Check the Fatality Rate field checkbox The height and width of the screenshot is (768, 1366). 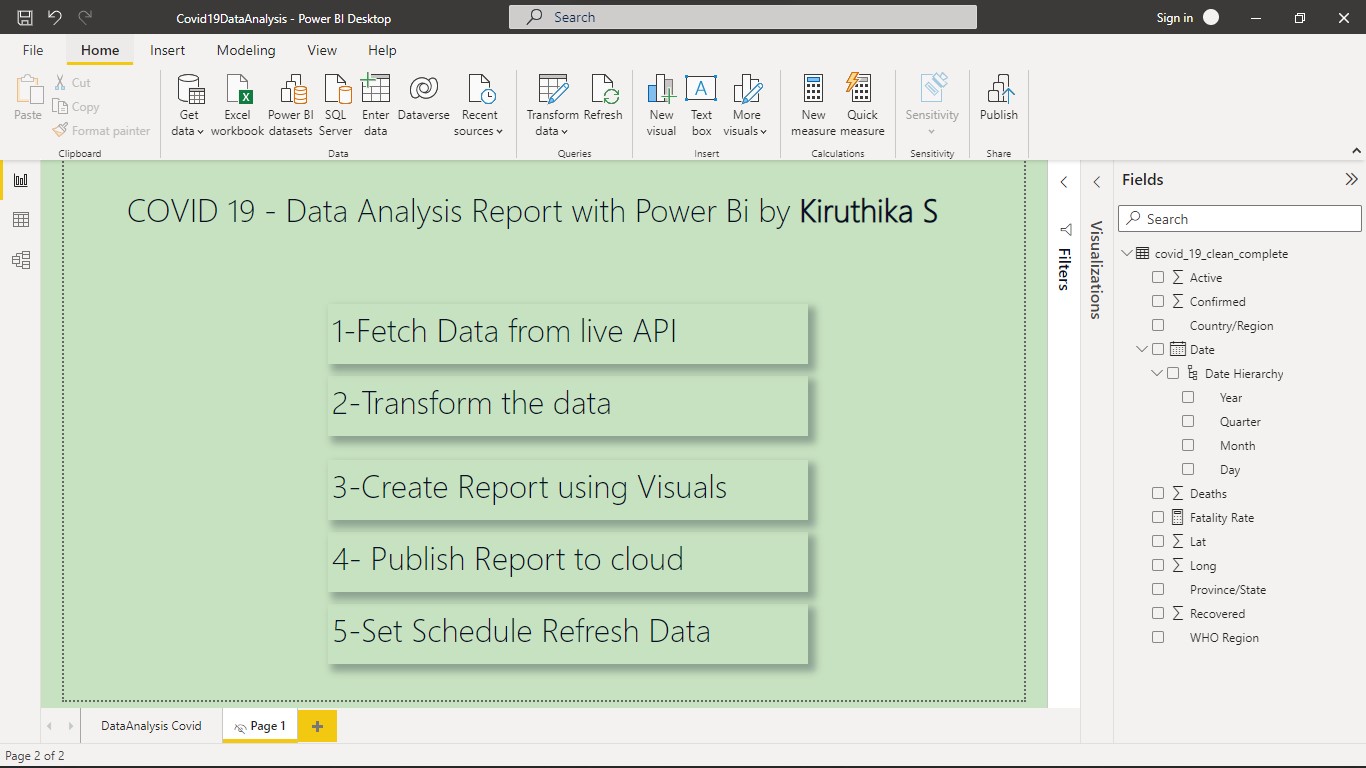1158,517
